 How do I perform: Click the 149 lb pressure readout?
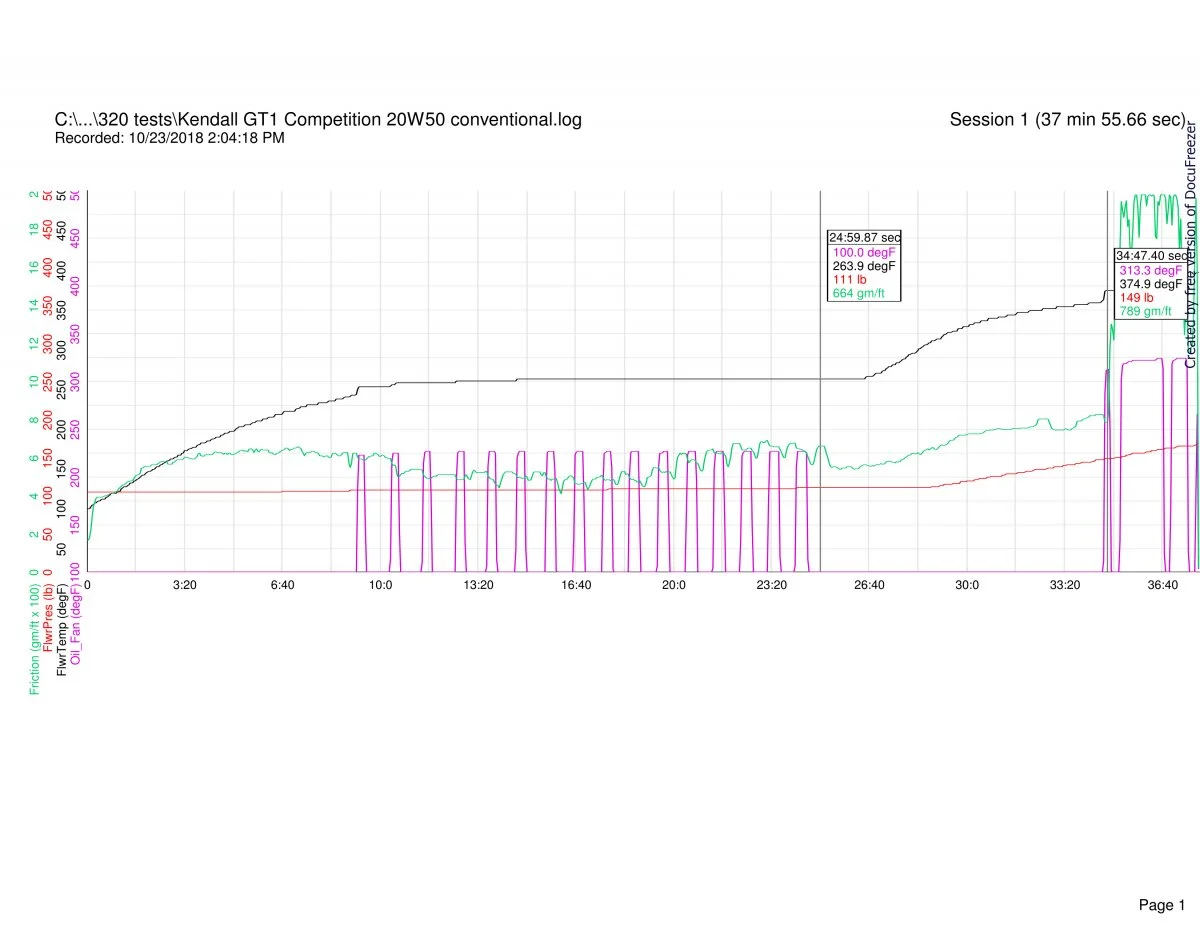click(x=1135, y=298)
